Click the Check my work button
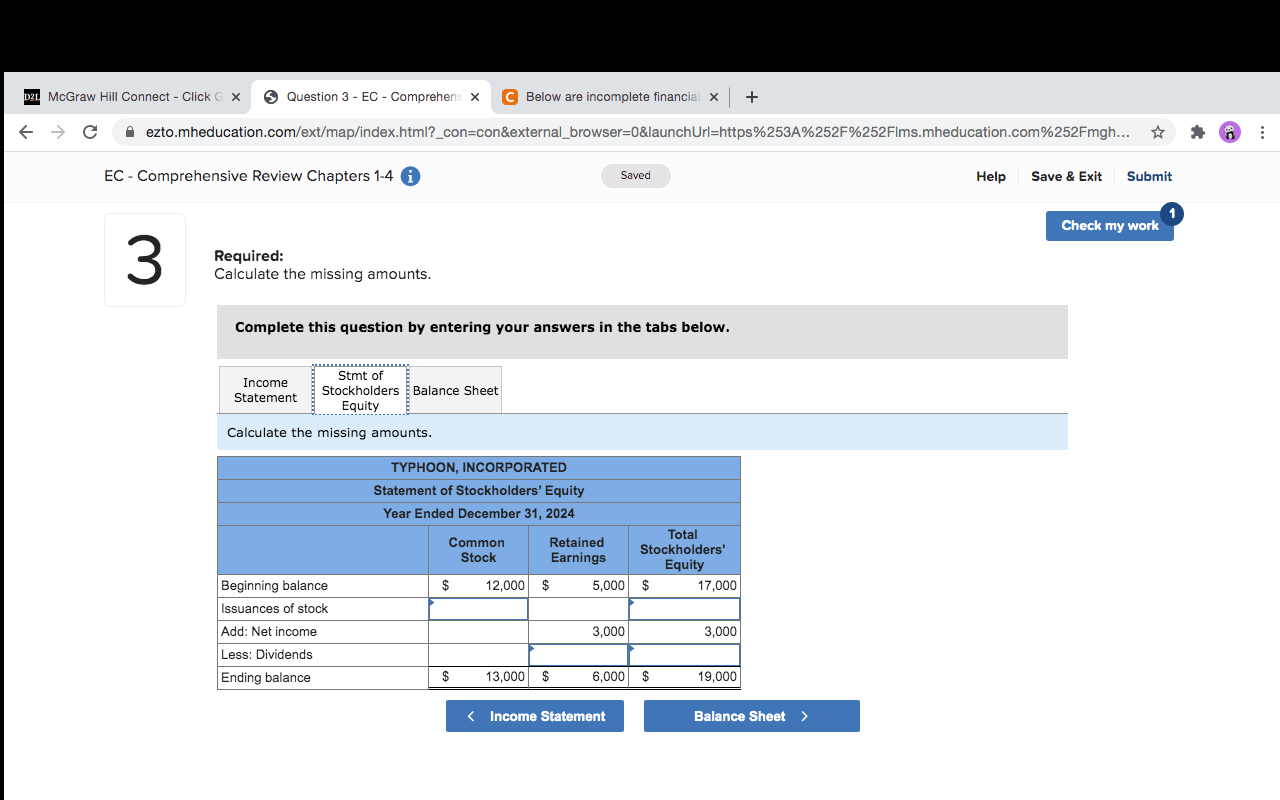 (x=1110, y=226)
